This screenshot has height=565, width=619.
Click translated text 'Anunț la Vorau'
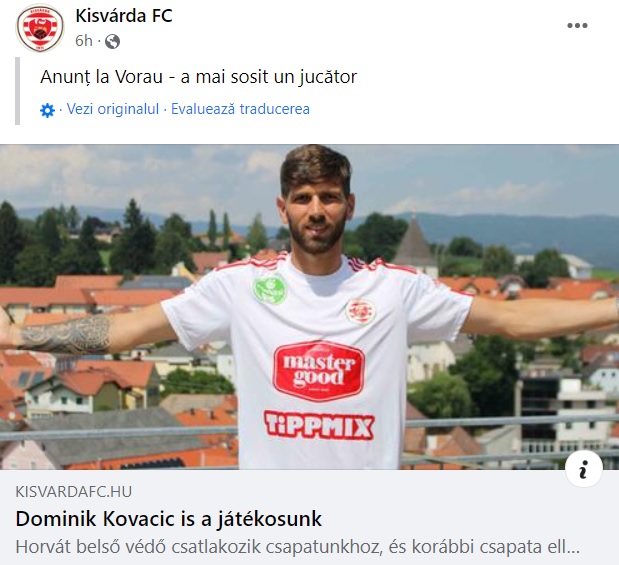(101, 77)
